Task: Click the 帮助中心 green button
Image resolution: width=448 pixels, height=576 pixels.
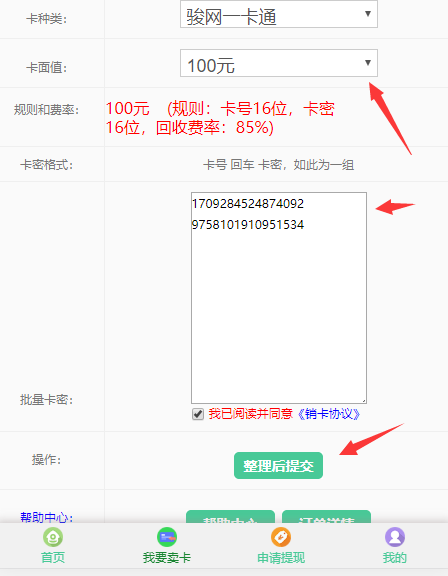Action: coord(230,516)
